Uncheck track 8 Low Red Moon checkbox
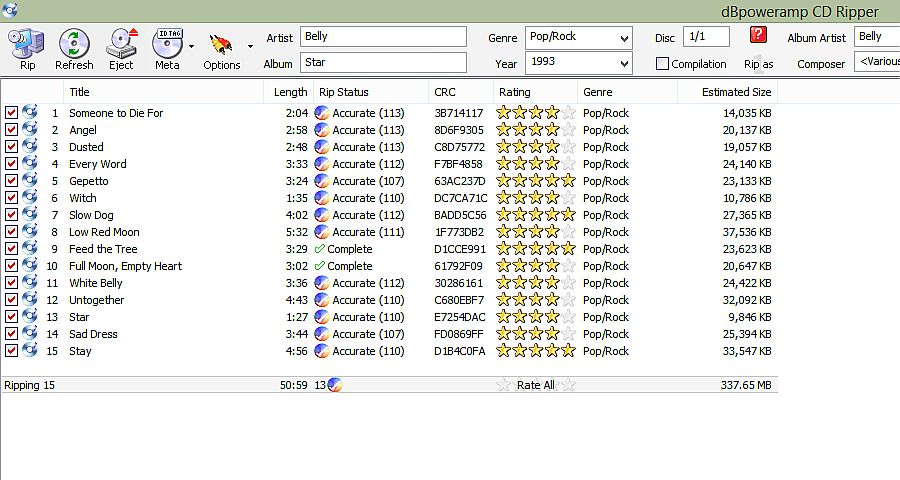The image size is (900, 480). coord(11,231)
